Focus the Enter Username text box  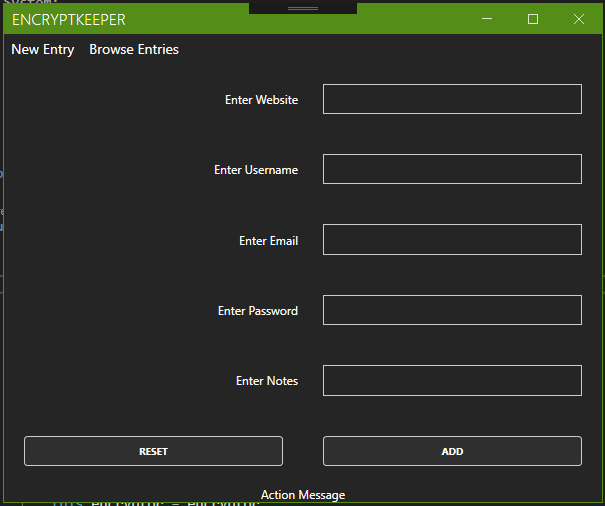(452, 169)
